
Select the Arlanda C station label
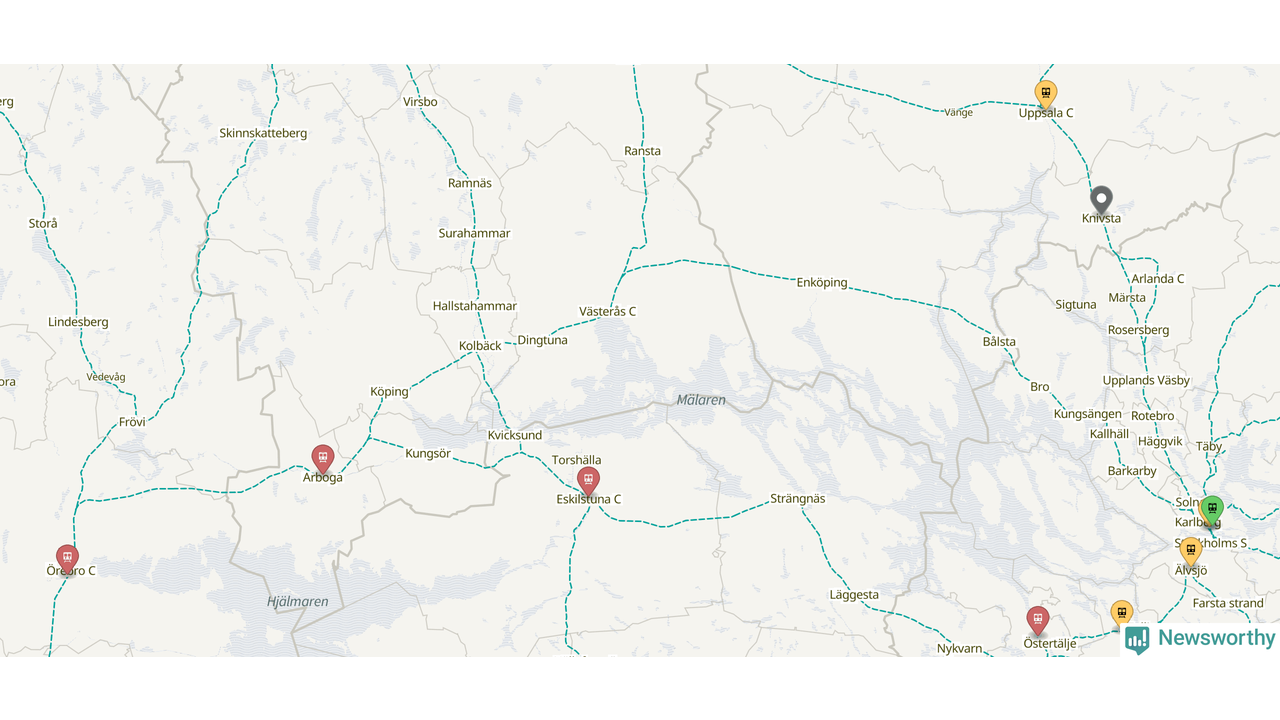point(1158,279)
